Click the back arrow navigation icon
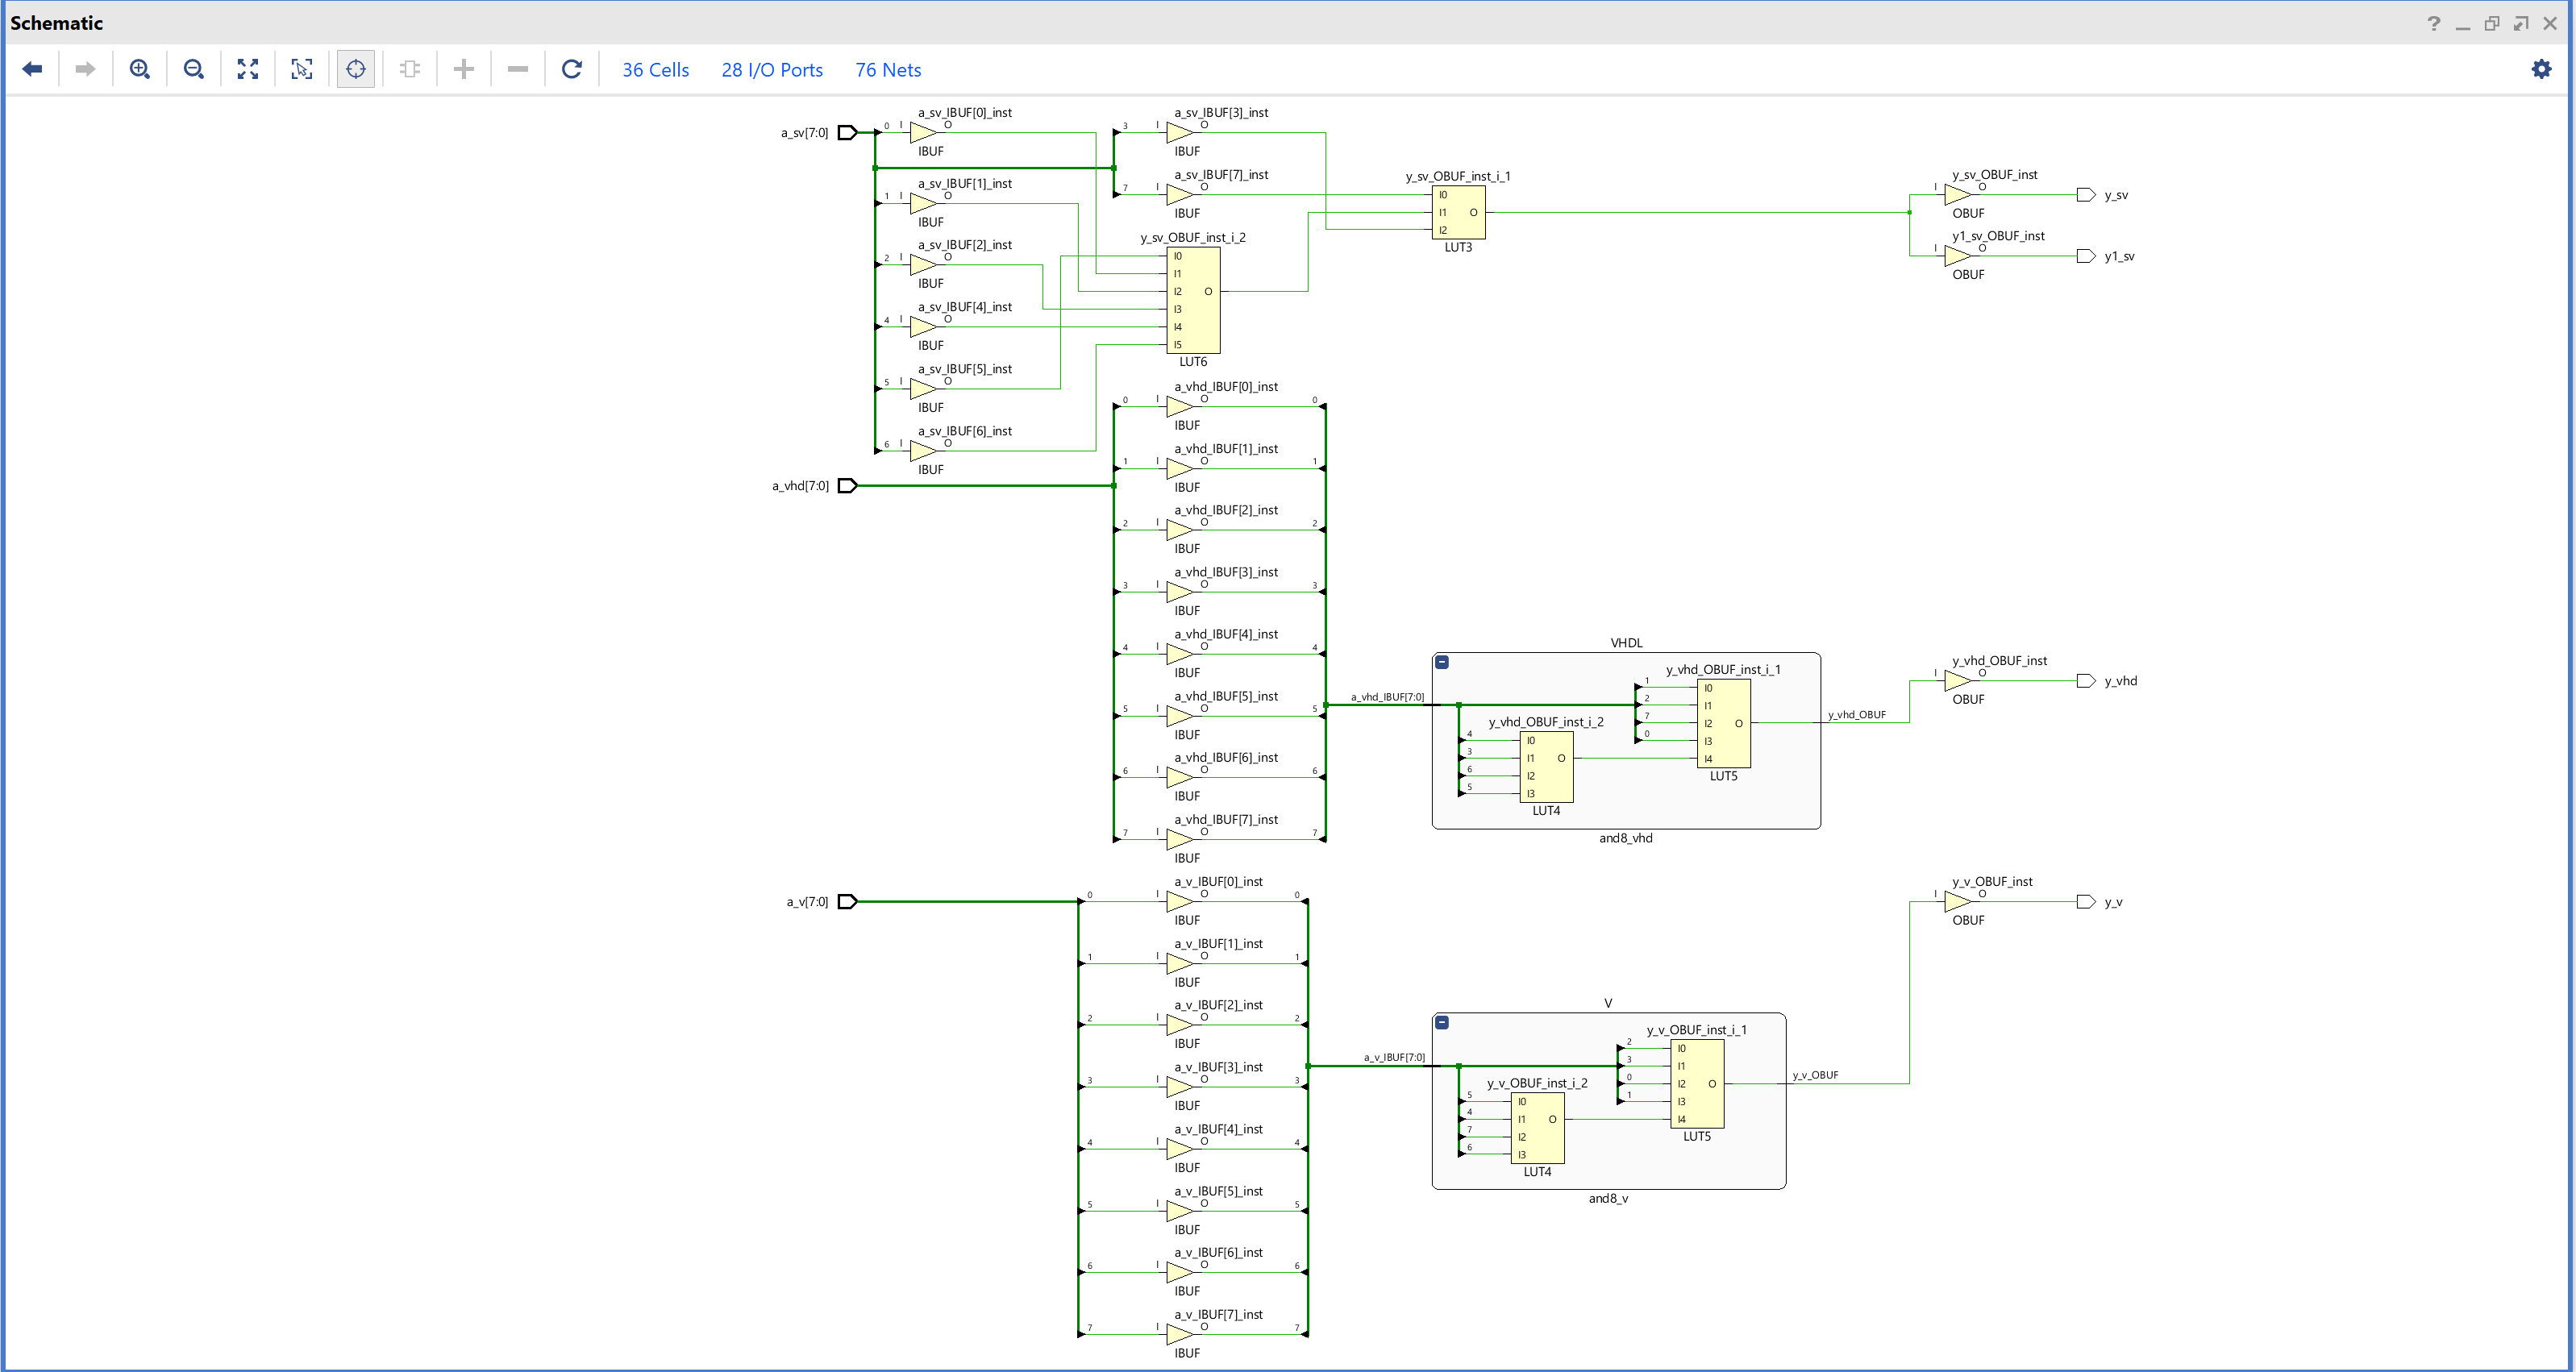The width and height of the screenshot is (2576, 1372). tap(32, 69)
